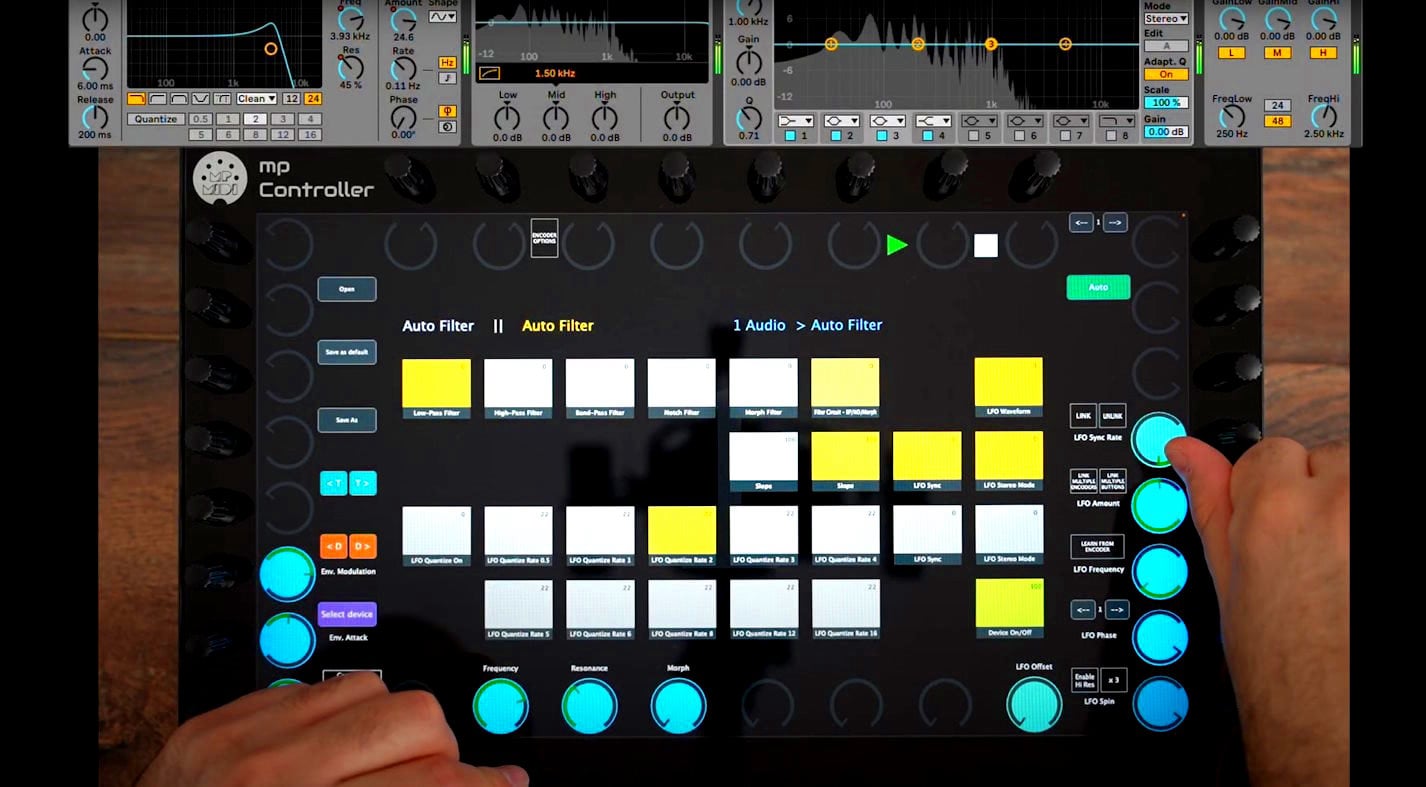The width and height of the screenshot is (1426, 787).
Task: Click the Frequency encoder knob on controller
Action: tap(500, 705)
